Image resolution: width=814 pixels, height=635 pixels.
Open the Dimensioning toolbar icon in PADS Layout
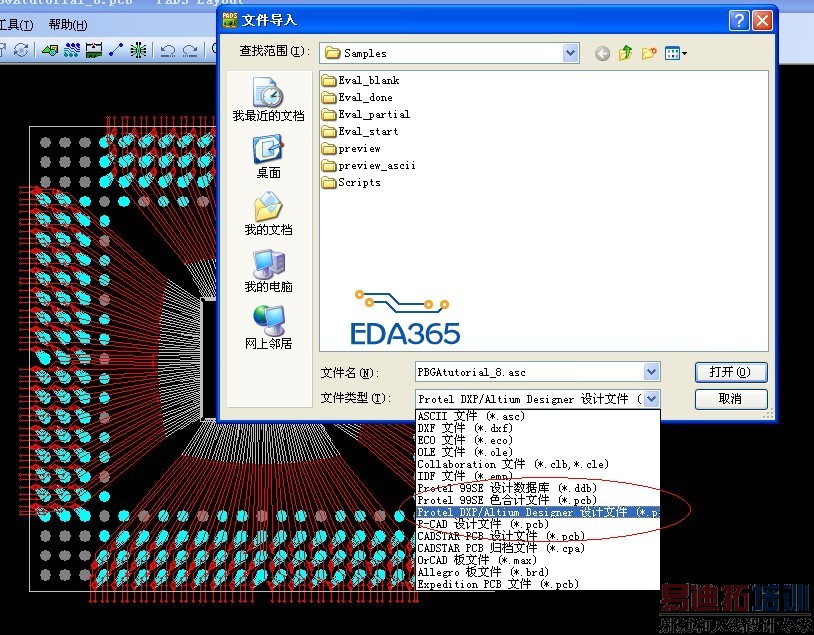94,50
